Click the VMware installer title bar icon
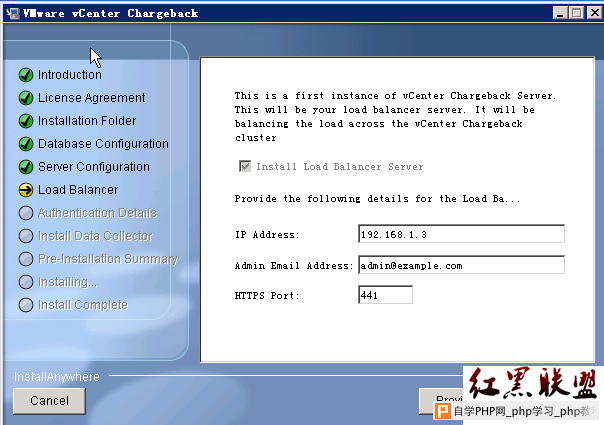This screenshot has width=604, height=425. [x=13, y=13]
